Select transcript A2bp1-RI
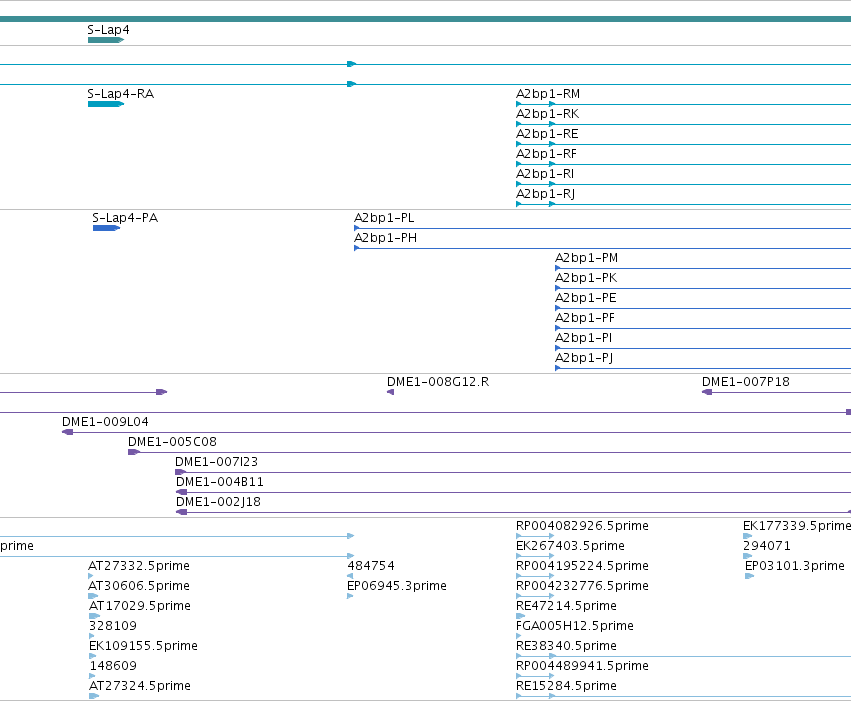 [545, 174]
